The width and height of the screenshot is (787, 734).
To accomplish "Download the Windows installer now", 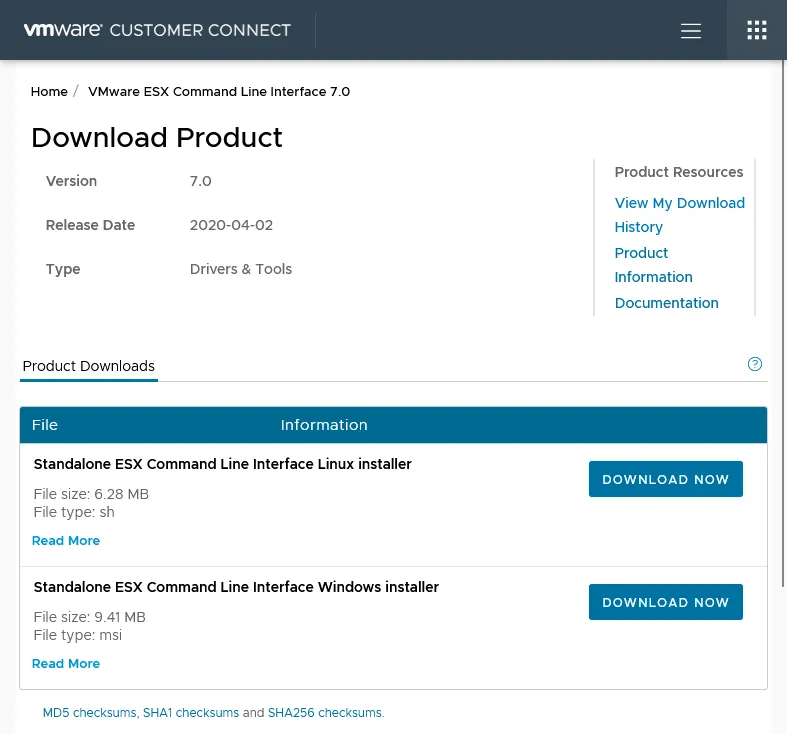I will pos(666,602).
